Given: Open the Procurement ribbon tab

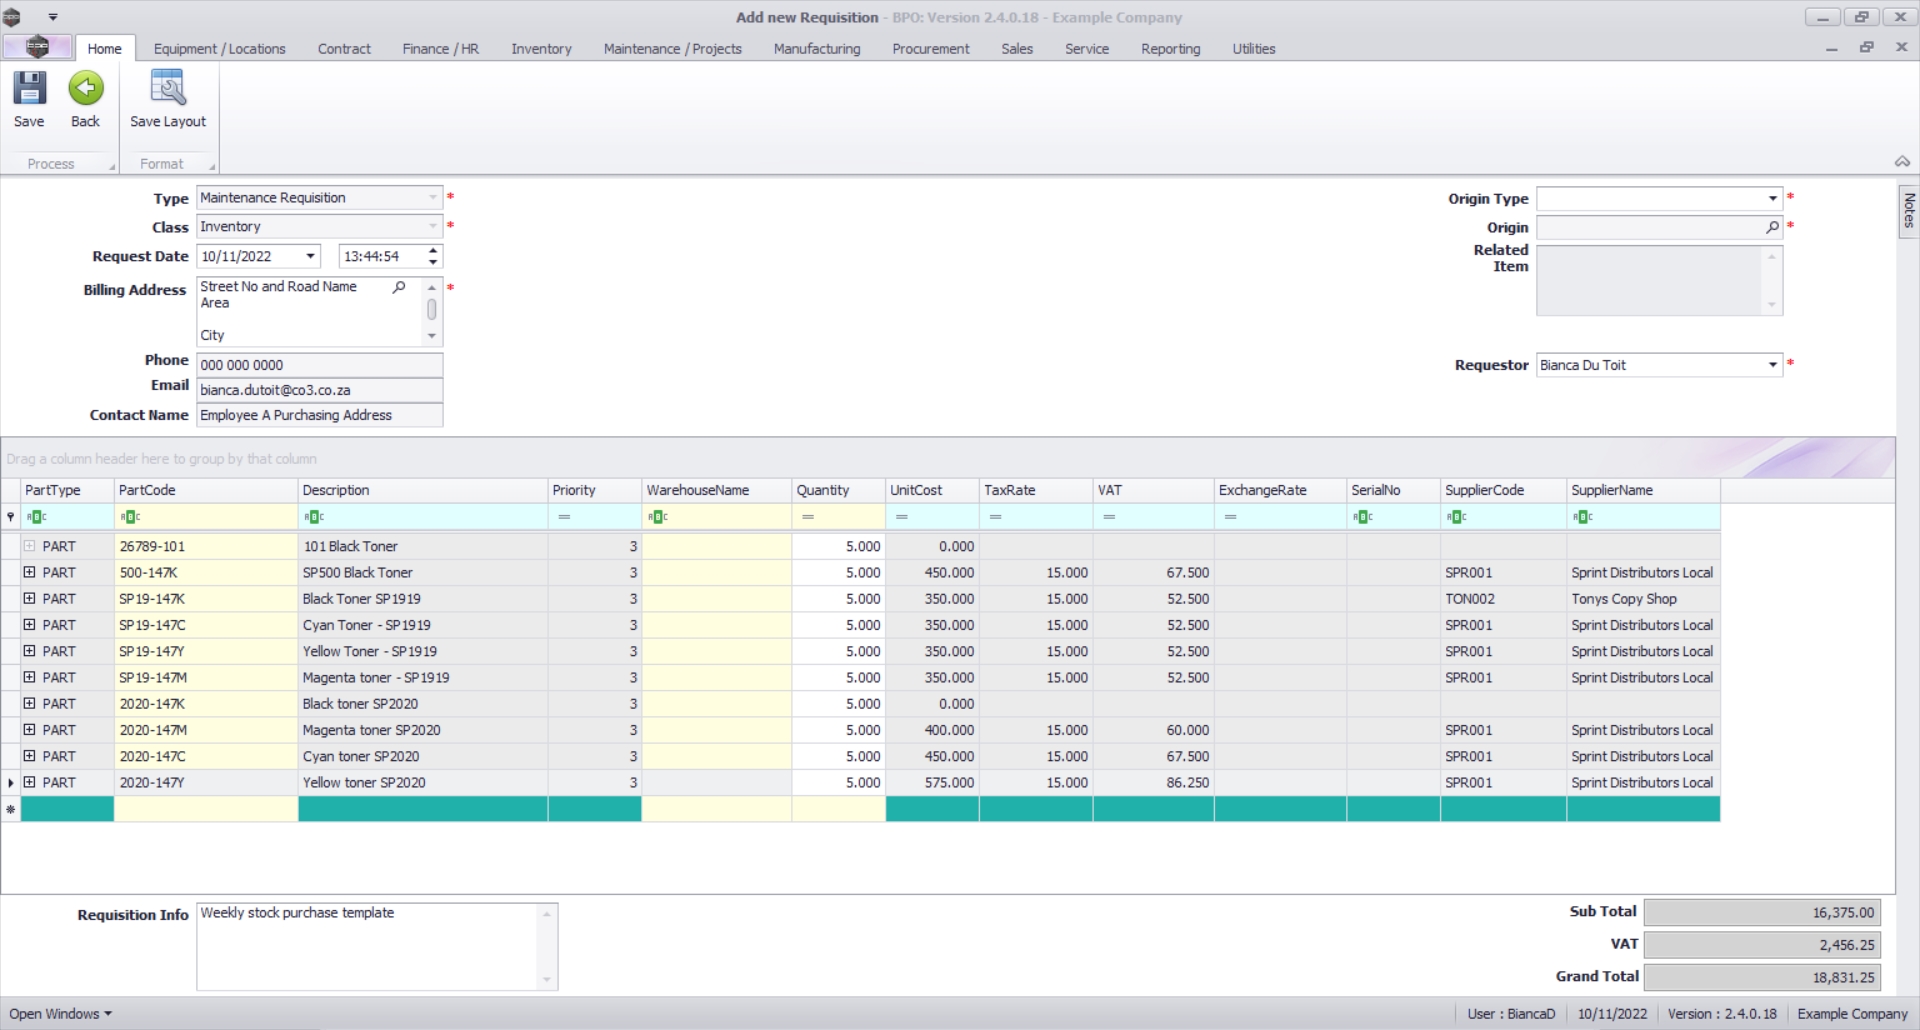Looking at the screenshot, I should coord(931,48).
